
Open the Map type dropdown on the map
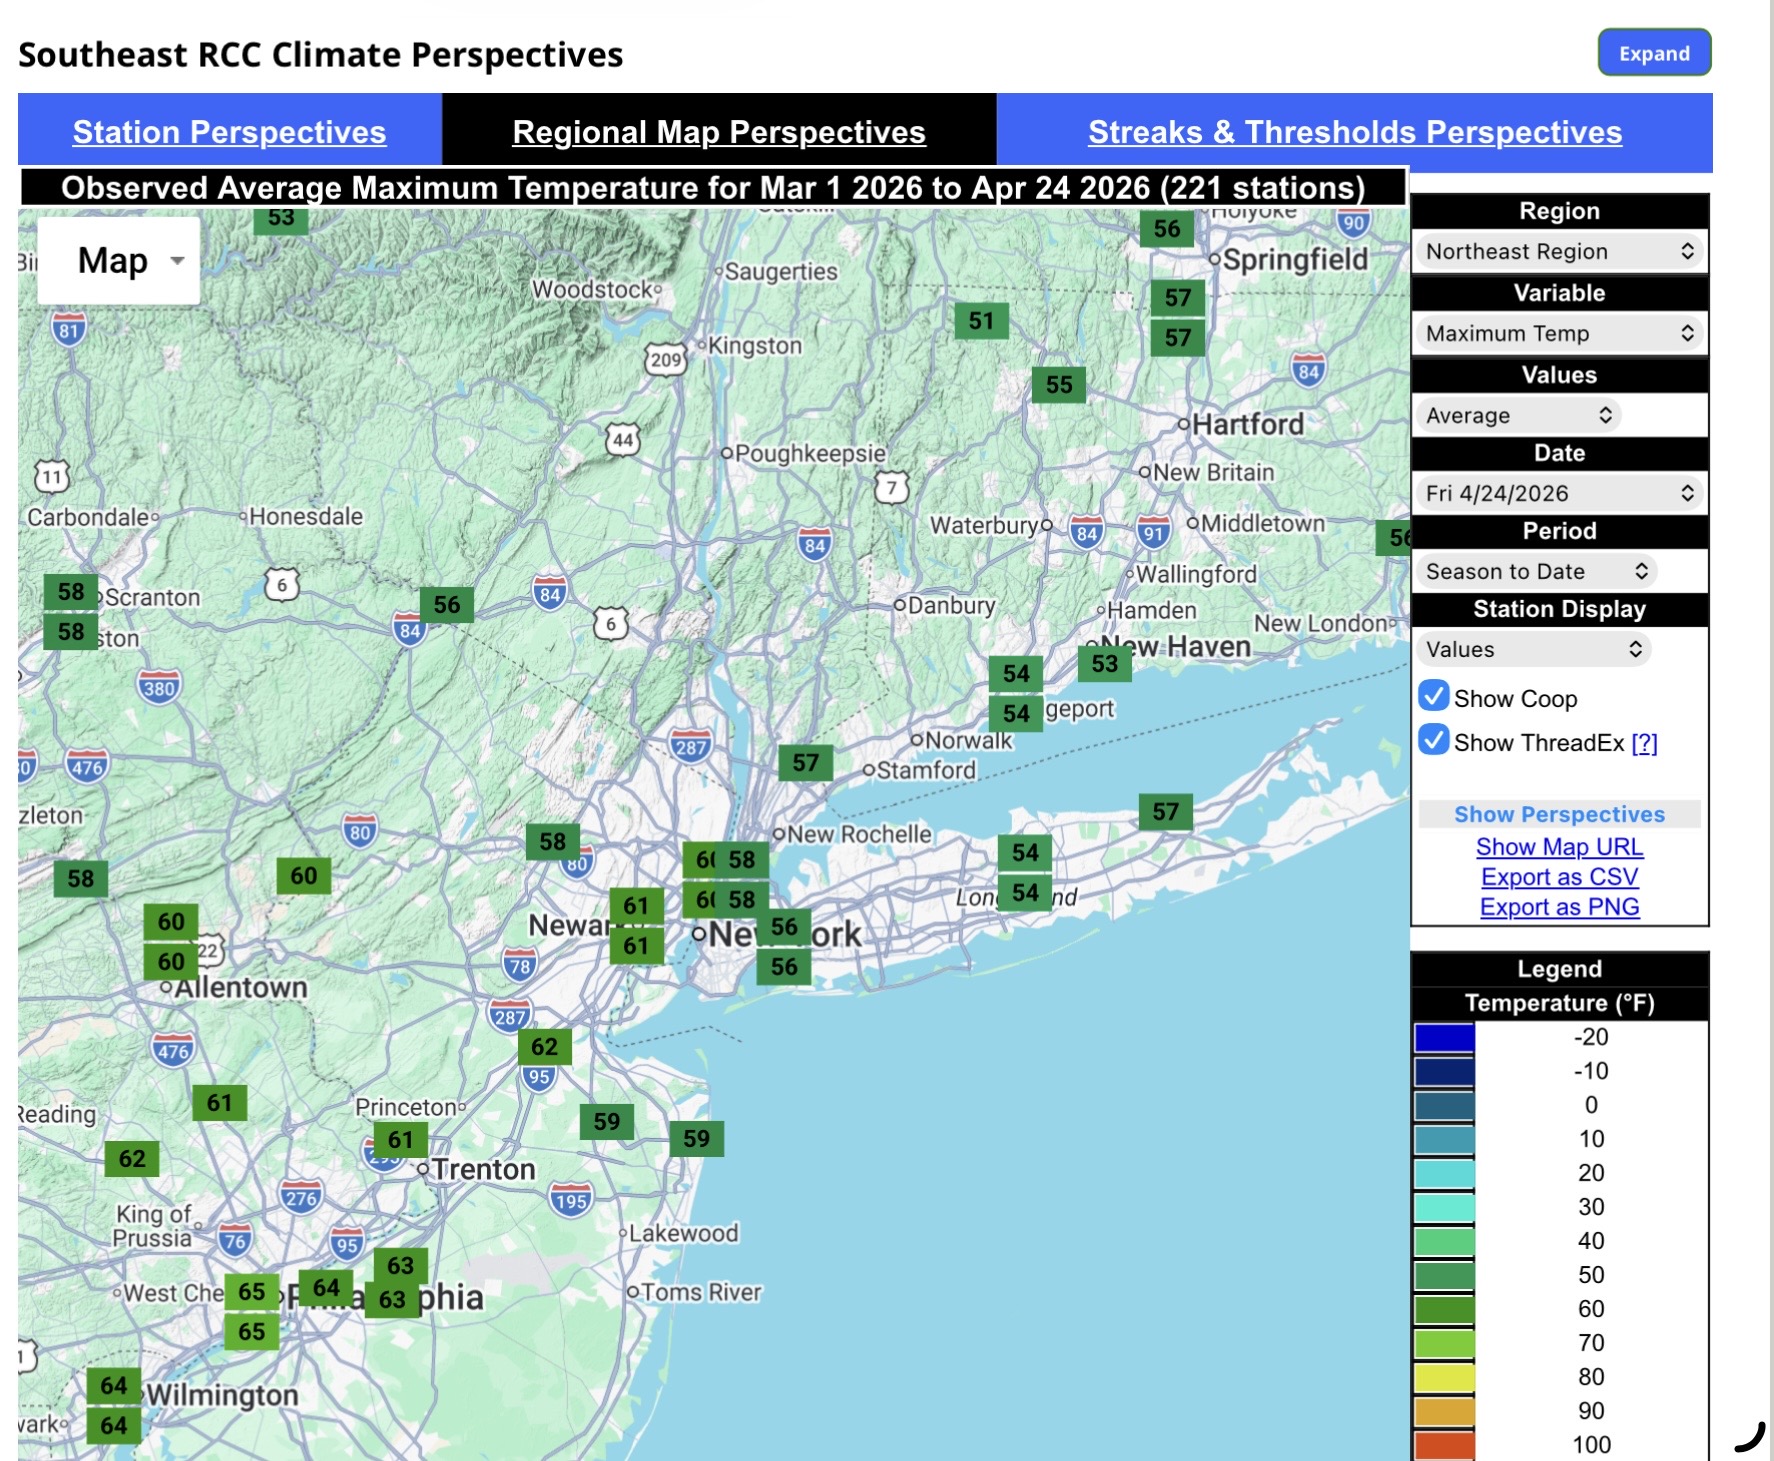tap(119, 261)
